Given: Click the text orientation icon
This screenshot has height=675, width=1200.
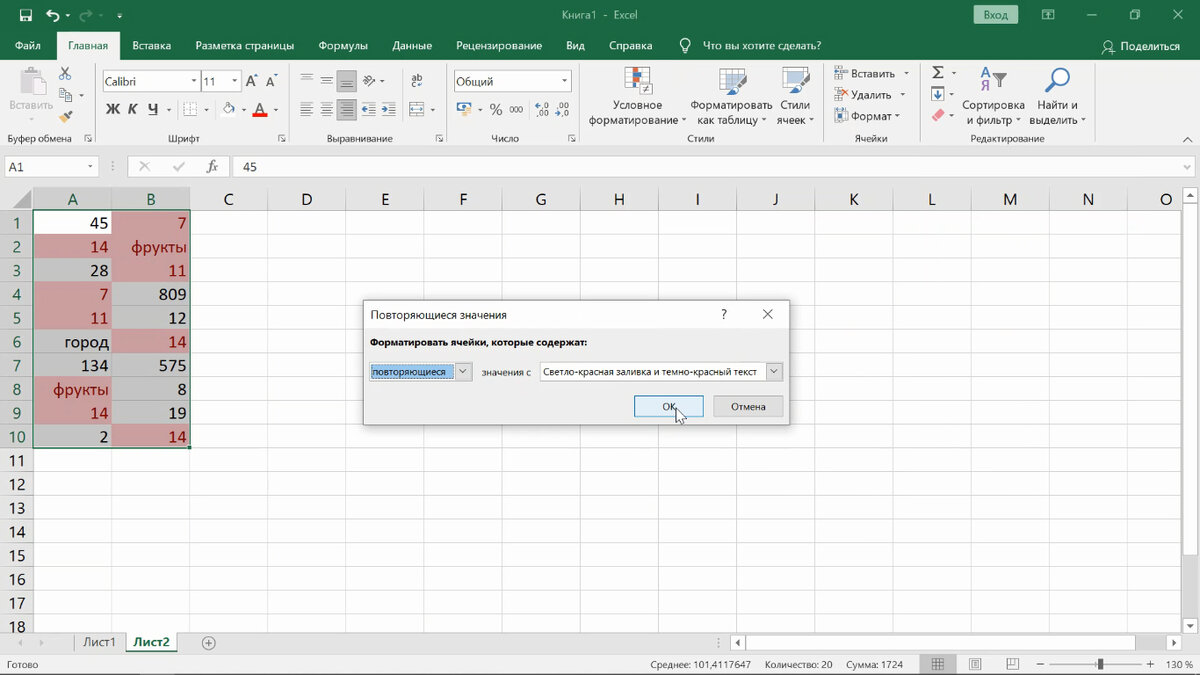Looking at the screenshot, I should pyautogui.click(x=371, y=81).
